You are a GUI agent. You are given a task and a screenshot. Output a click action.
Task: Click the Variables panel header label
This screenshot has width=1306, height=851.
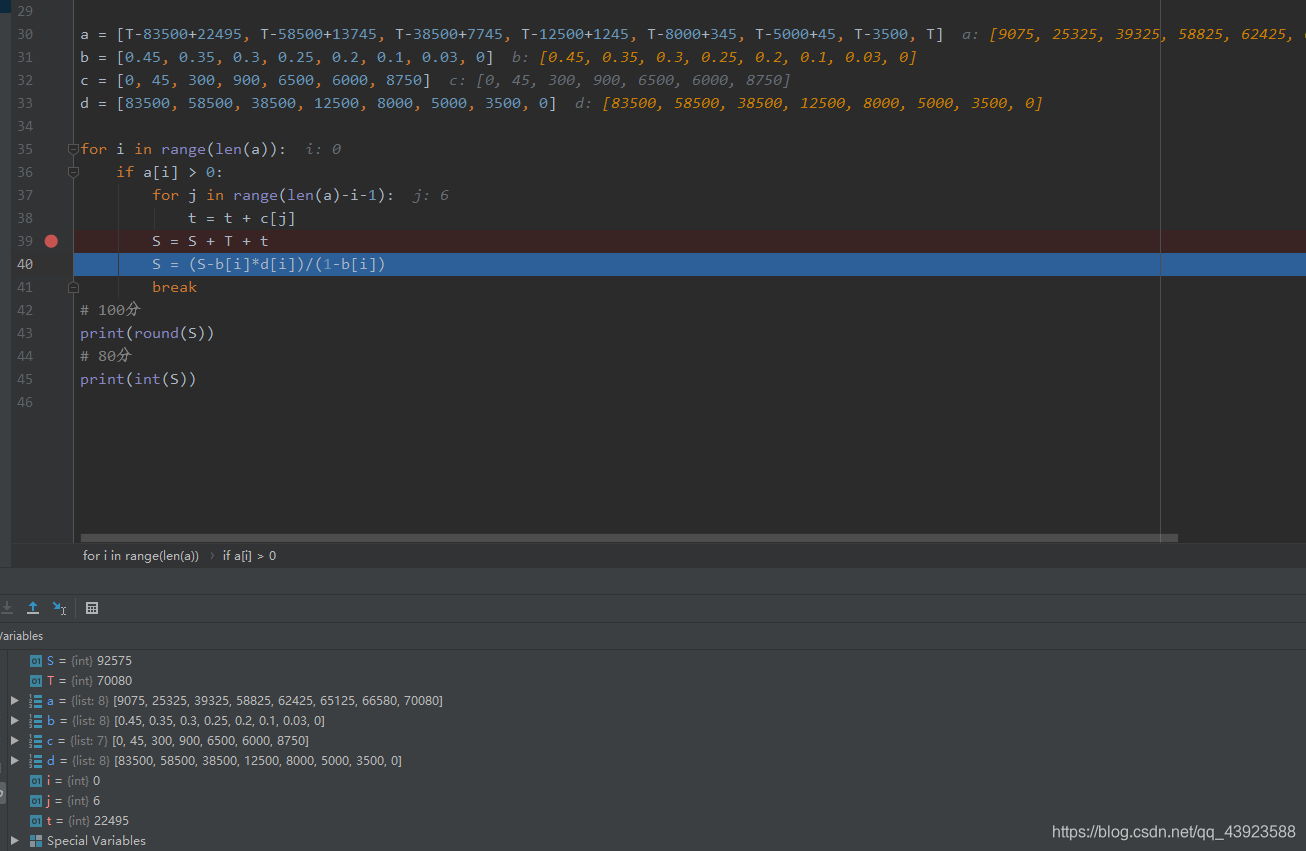click(x=21, y=636)
